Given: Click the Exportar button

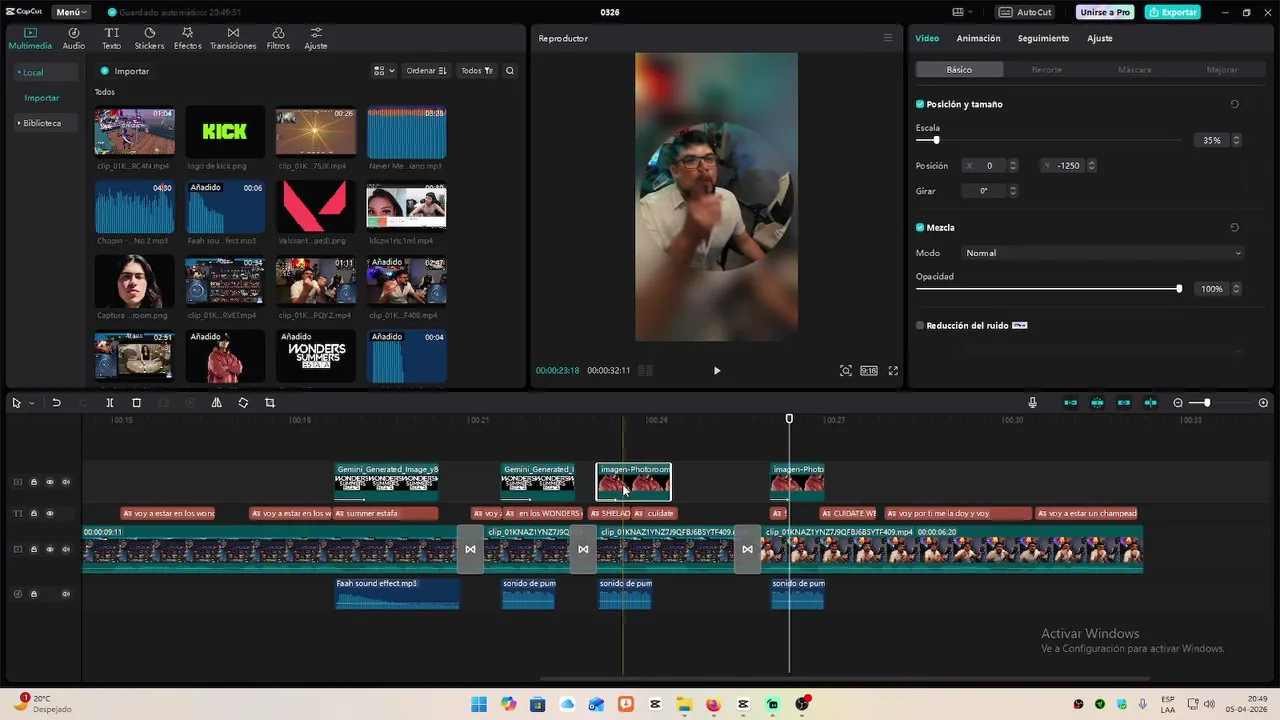Looking at the screenshot, I should pos(1173,12).
